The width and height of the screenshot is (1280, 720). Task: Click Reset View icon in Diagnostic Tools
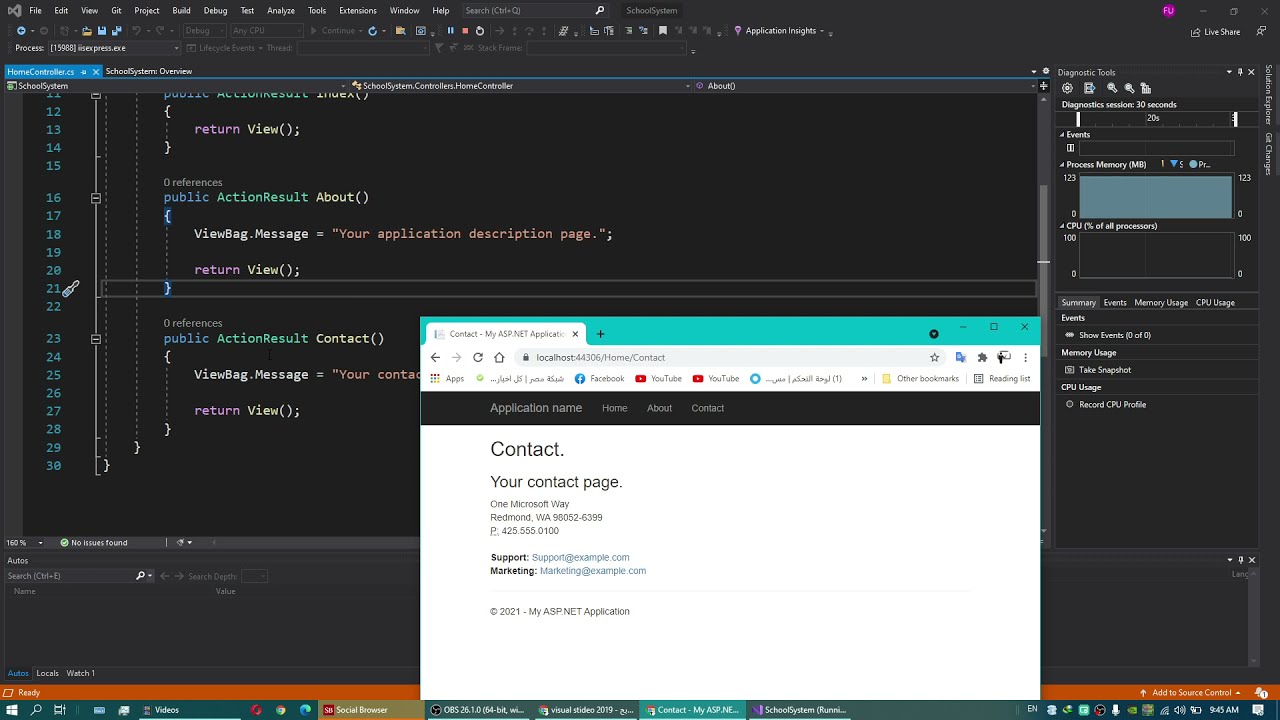click(1146, 88)
